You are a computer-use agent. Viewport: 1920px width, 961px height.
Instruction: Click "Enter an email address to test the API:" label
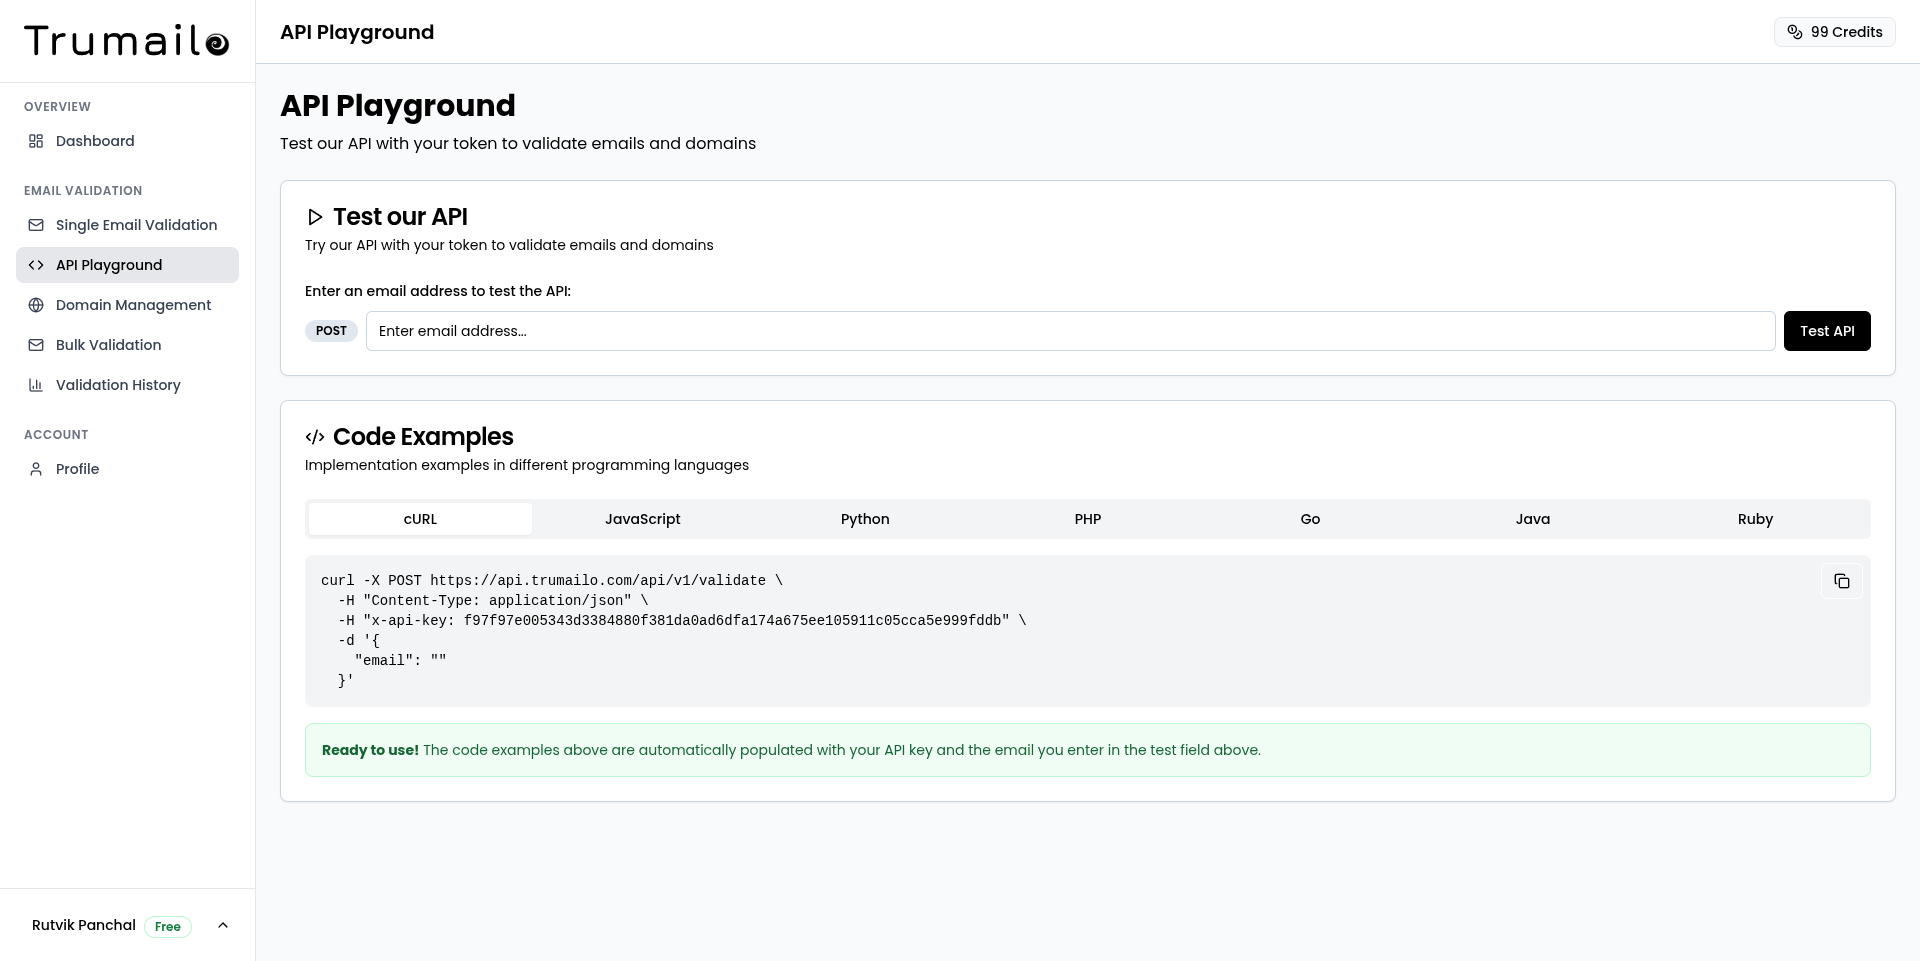(x=438, y=291)
